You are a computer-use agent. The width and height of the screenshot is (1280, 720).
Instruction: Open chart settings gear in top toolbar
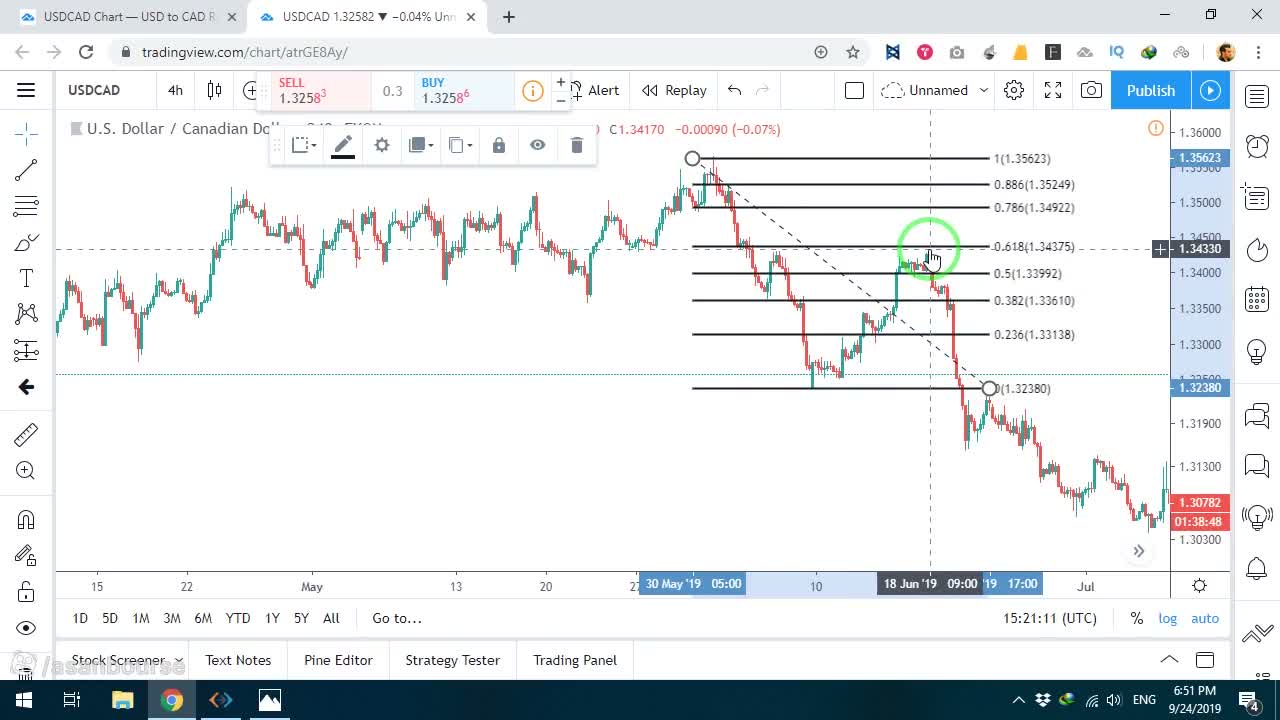pyautogui.click(x=1014, y=90)
